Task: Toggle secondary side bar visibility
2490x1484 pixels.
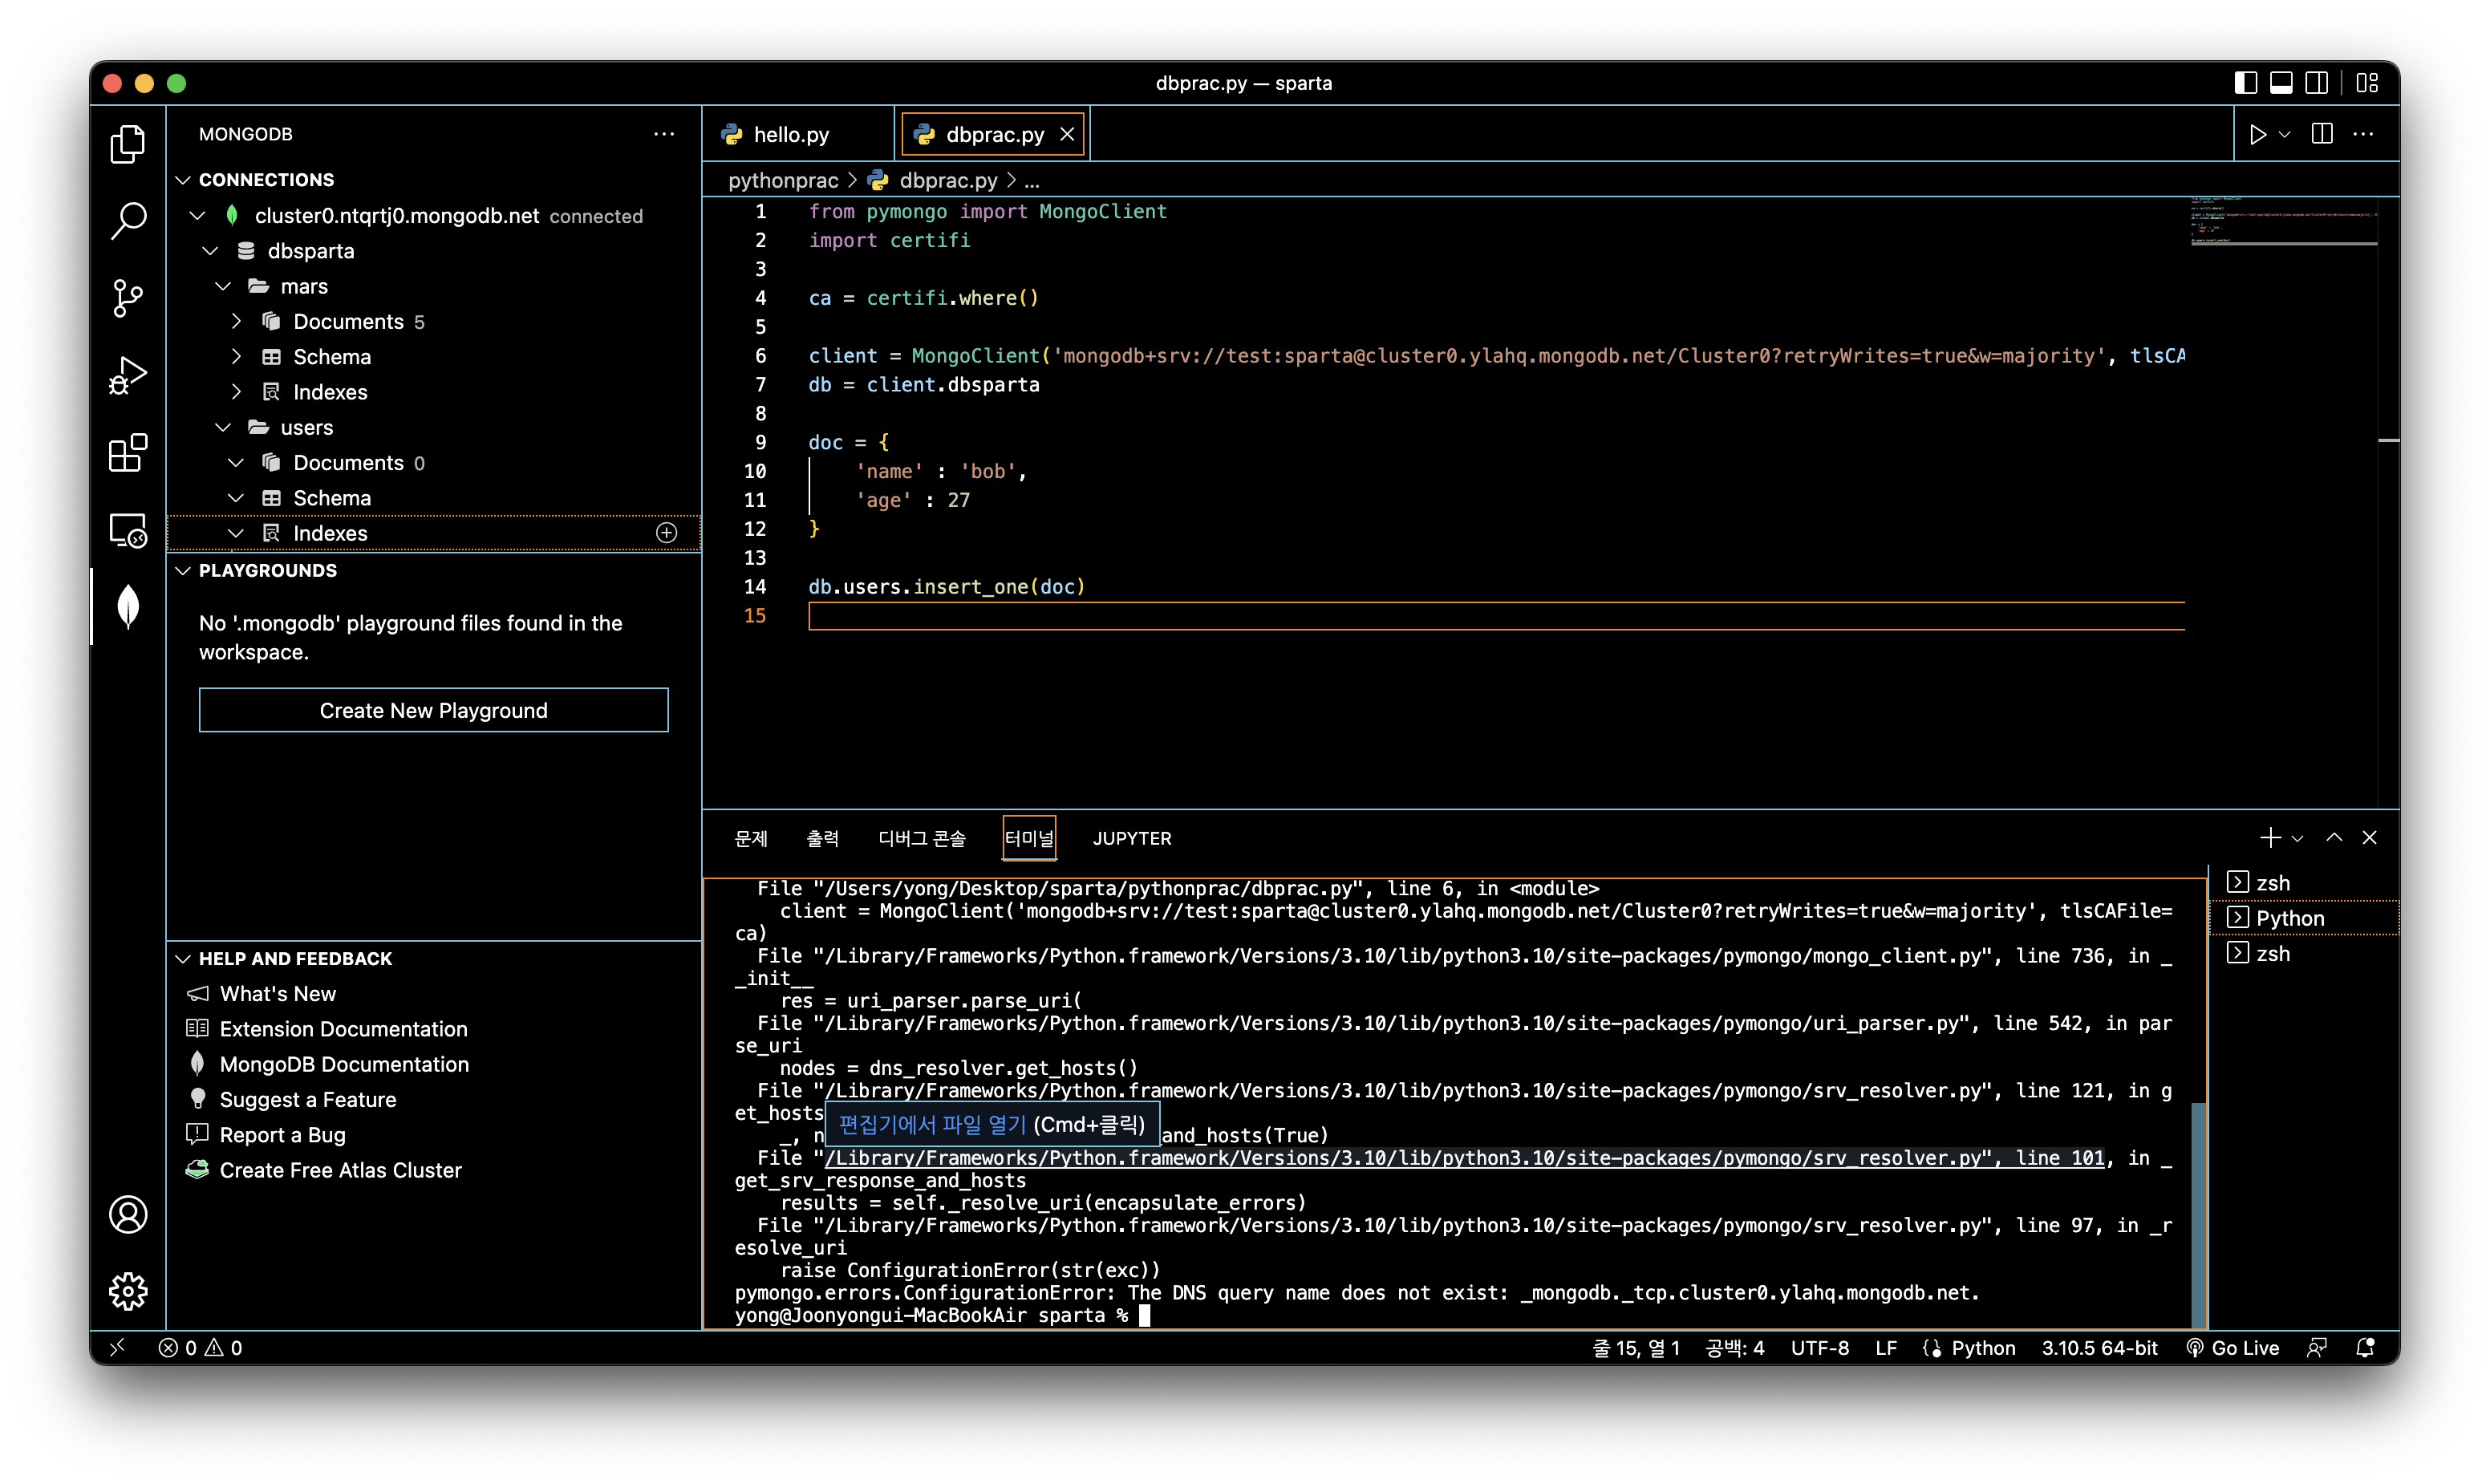Action: click(2317, 83)
